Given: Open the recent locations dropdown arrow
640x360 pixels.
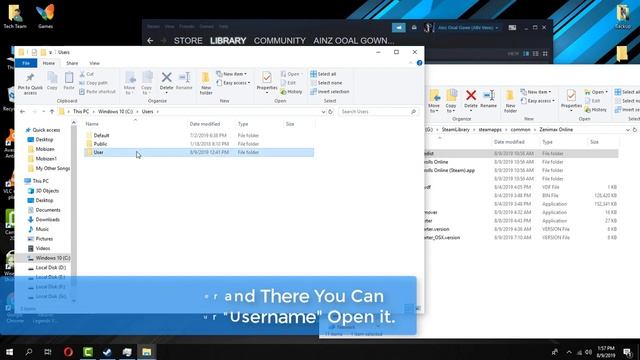Looking at the screenshot, I should 43,111.
